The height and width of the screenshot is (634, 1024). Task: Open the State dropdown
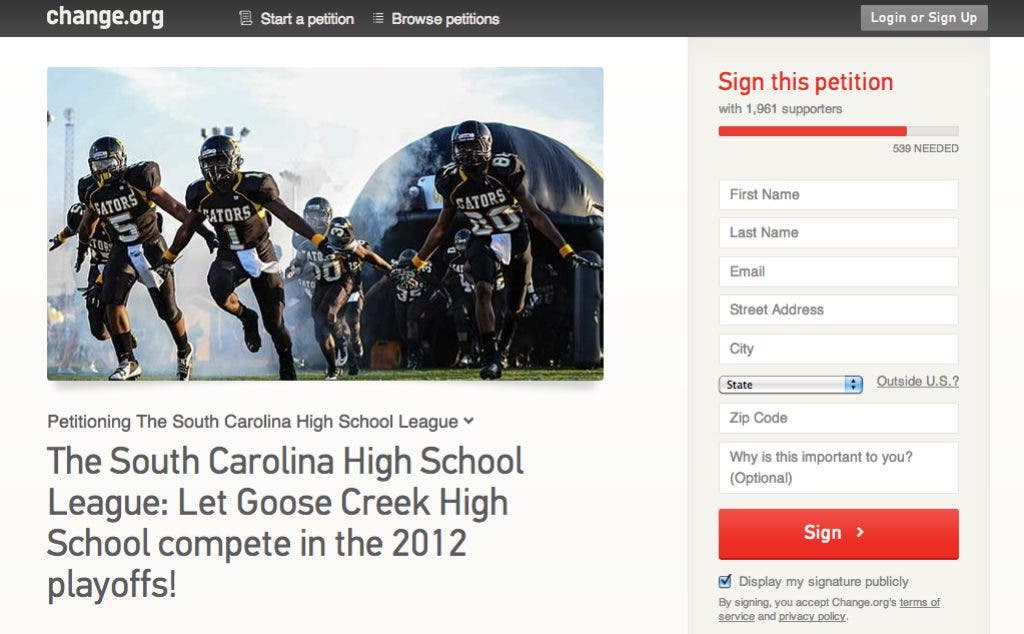tap(790, 385)
